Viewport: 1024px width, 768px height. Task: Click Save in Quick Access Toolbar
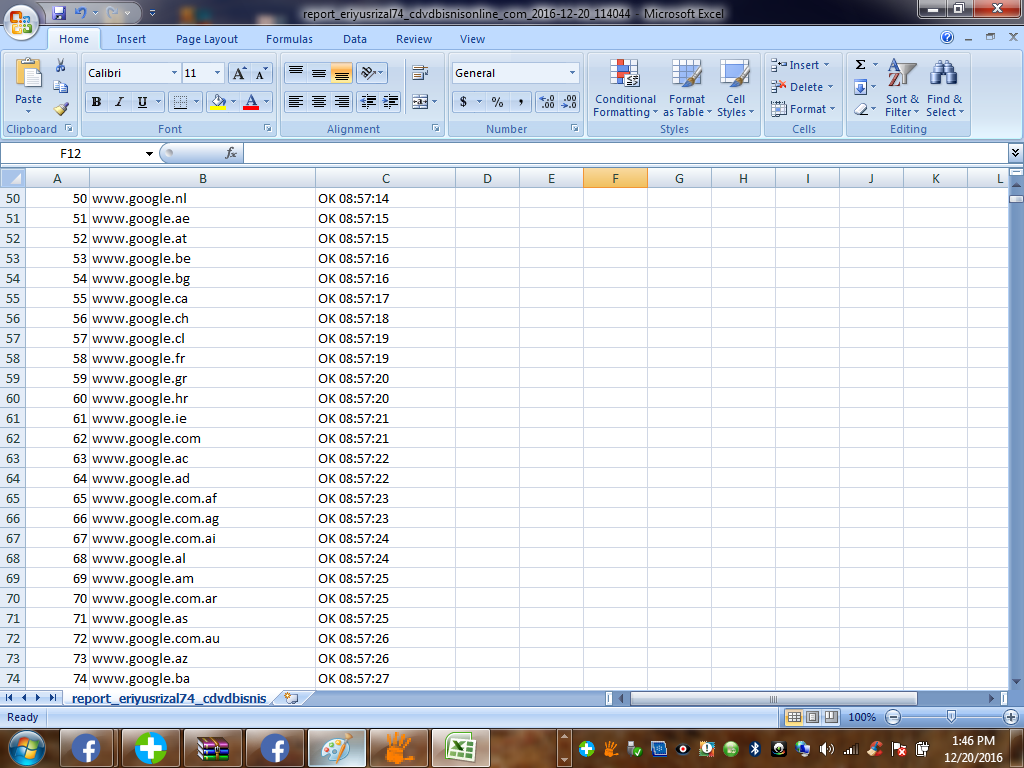(x=59, y=12)
